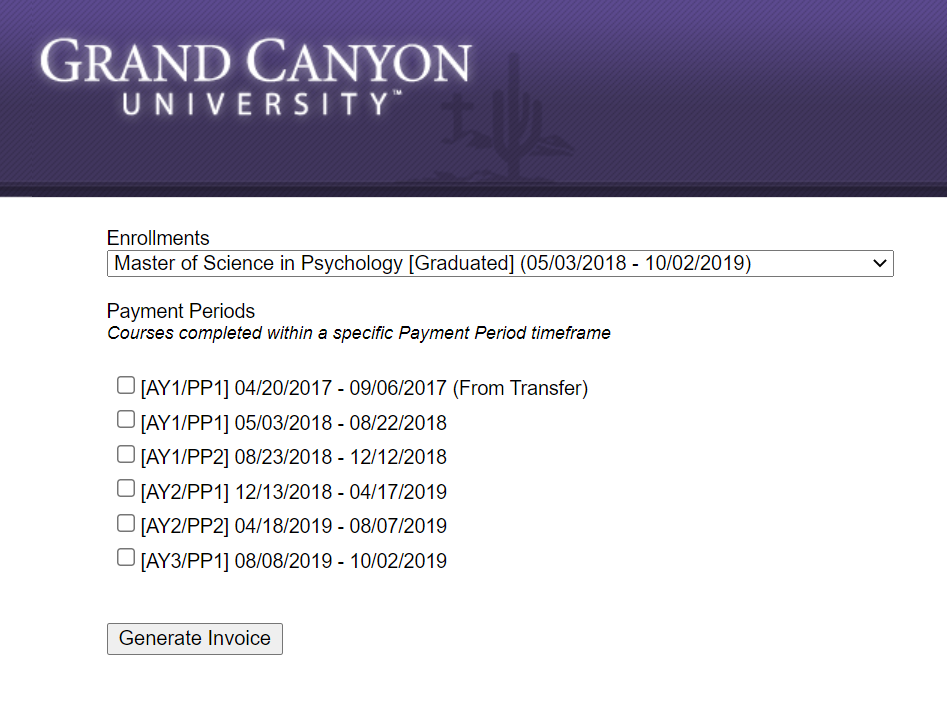947x709 pixels.
Task: Click the Enrollments label
Action: (x=158, y=238)
